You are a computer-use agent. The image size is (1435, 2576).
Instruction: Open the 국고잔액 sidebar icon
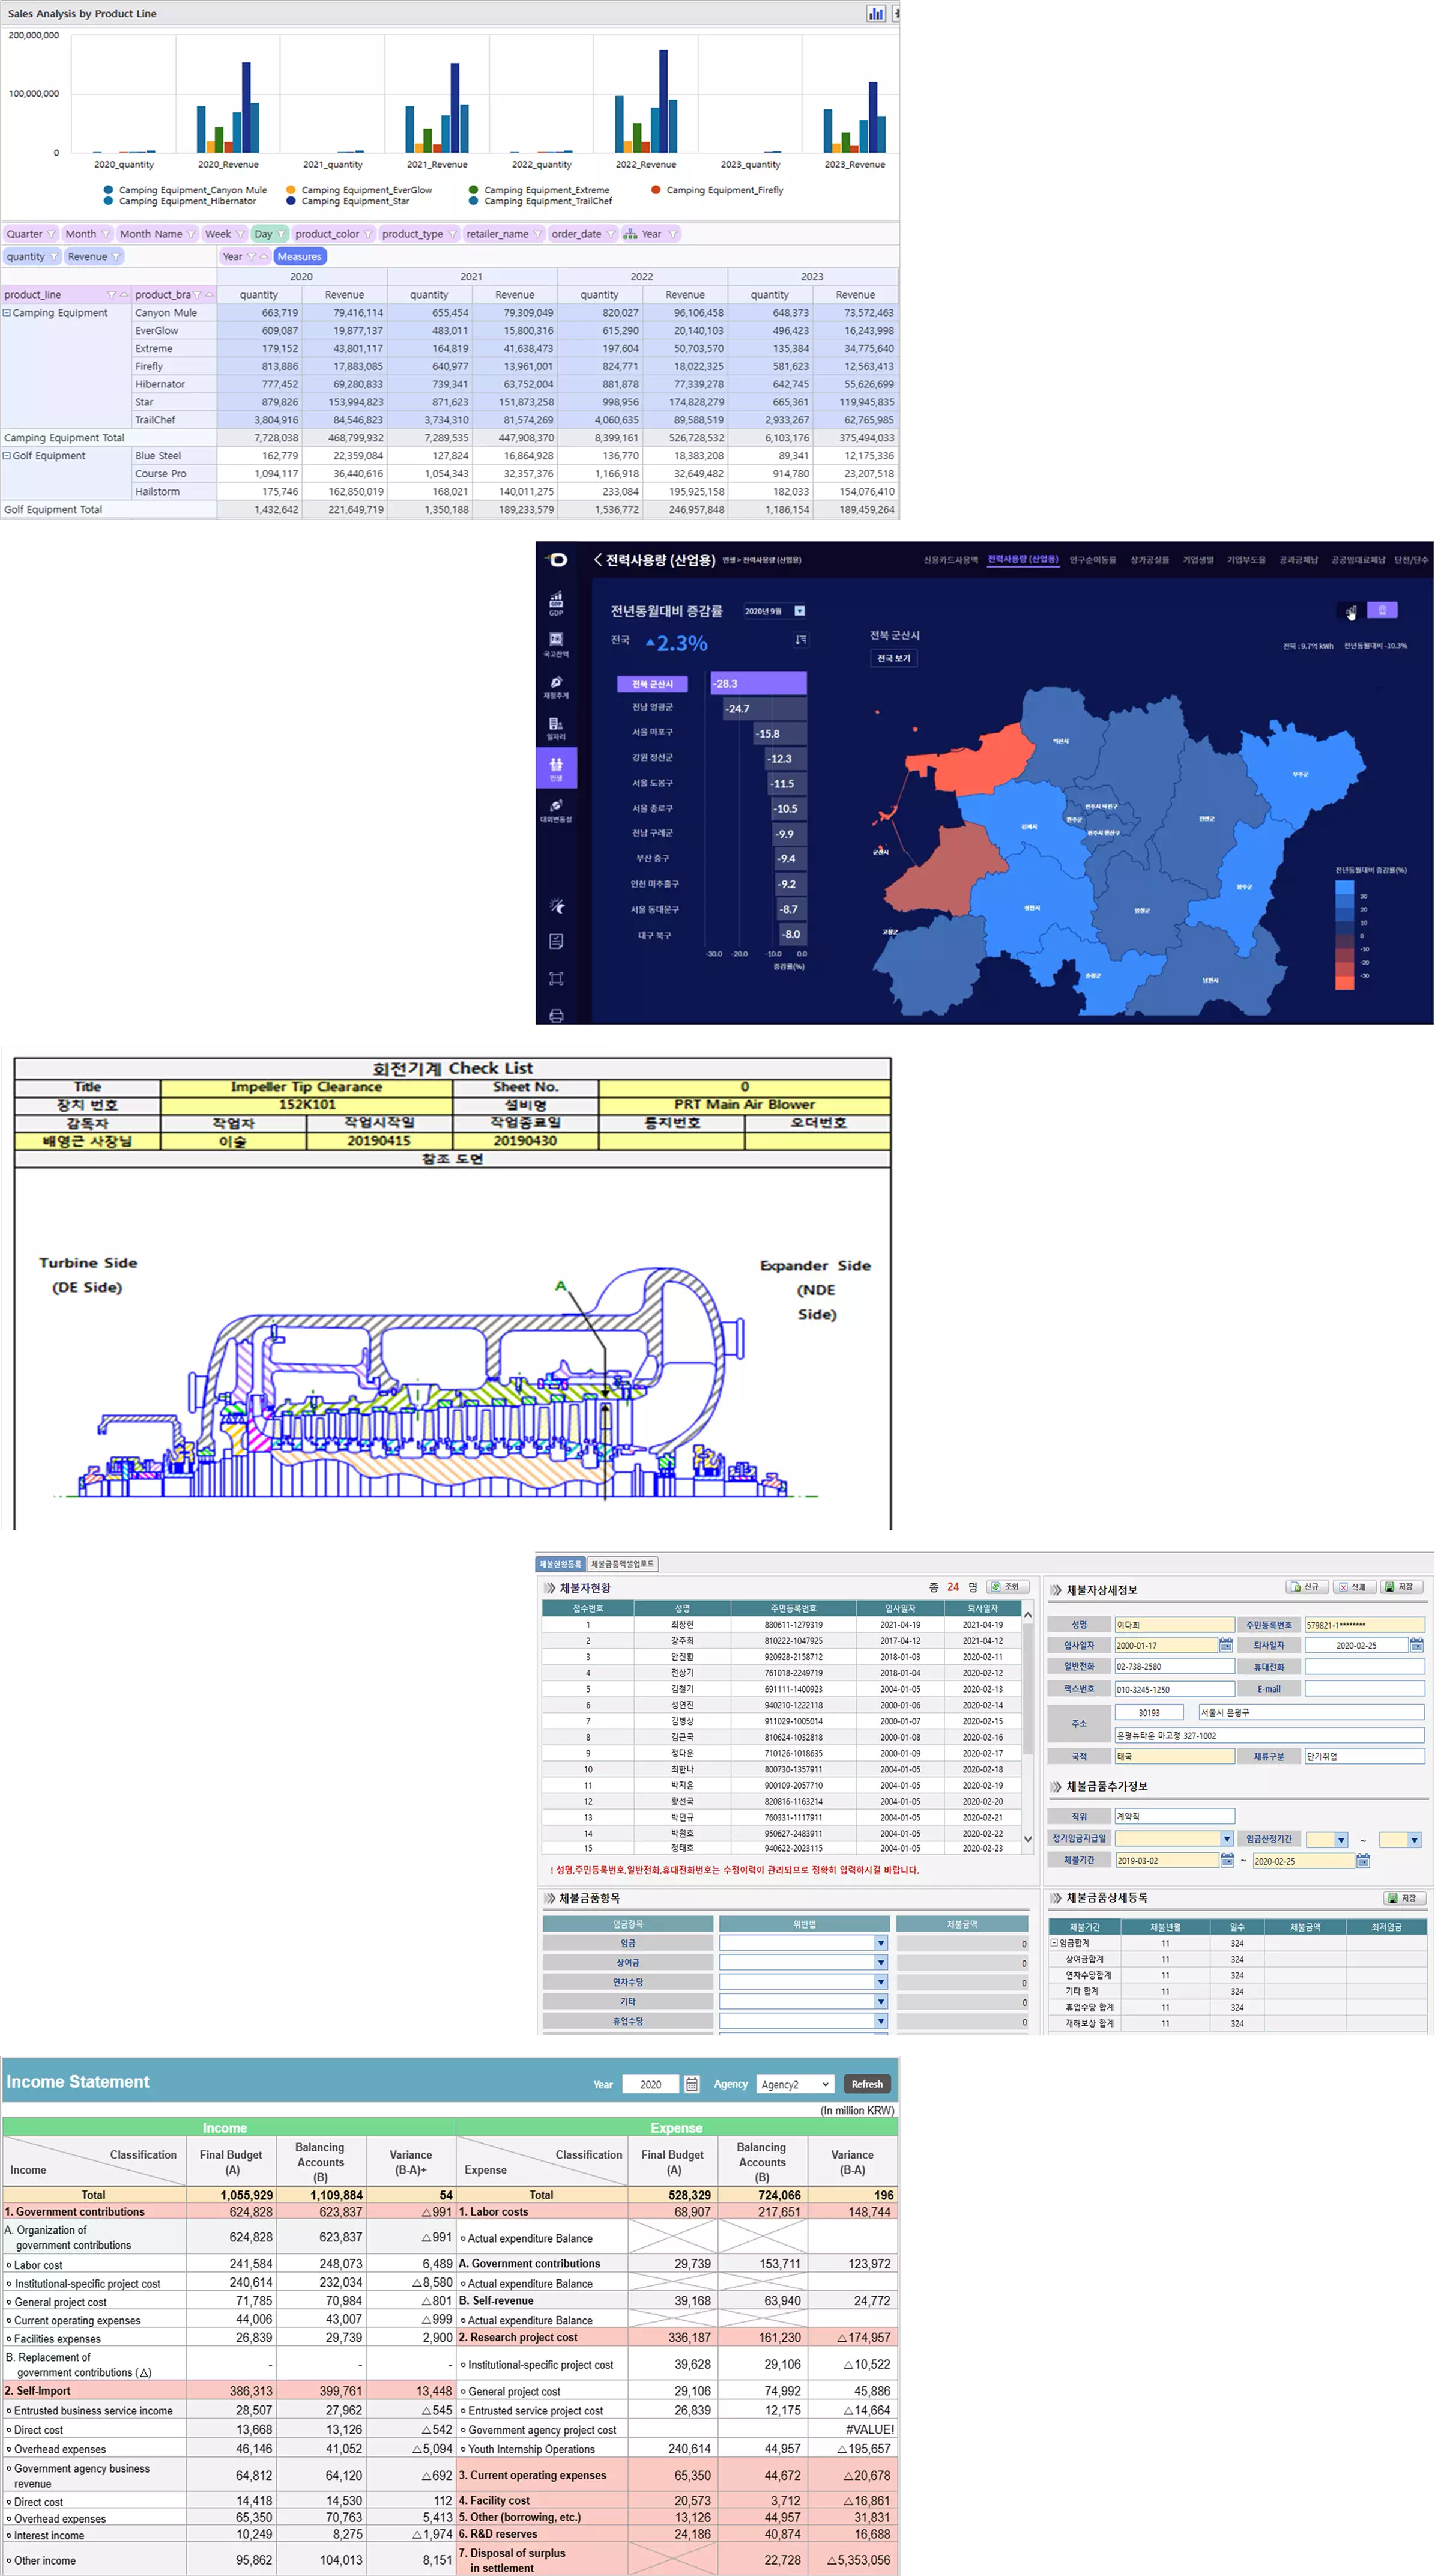556,644
